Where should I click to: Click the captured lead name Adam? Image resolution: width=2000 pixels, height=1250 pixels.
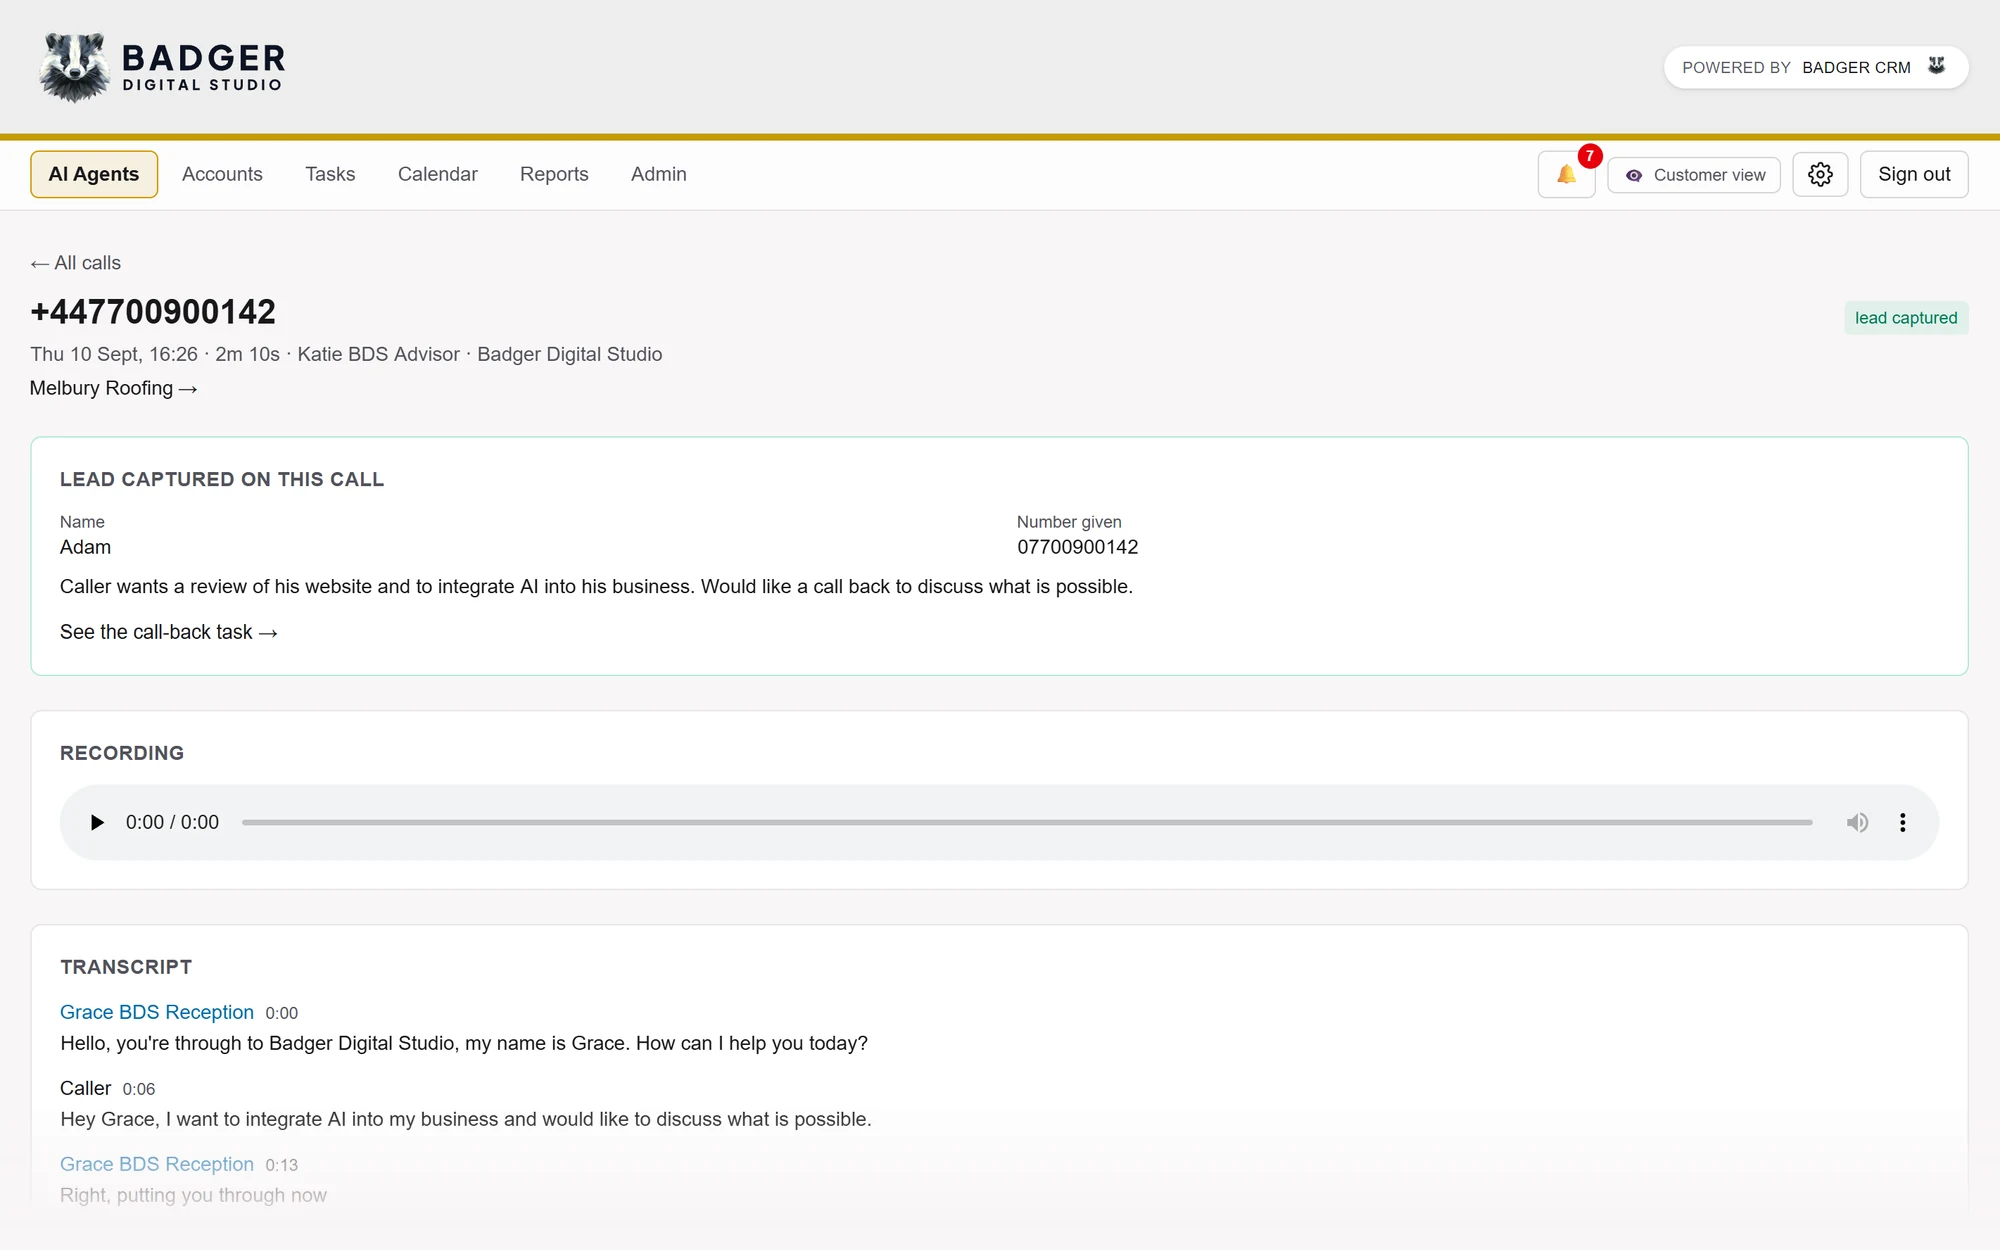click(x=85, y=547)
